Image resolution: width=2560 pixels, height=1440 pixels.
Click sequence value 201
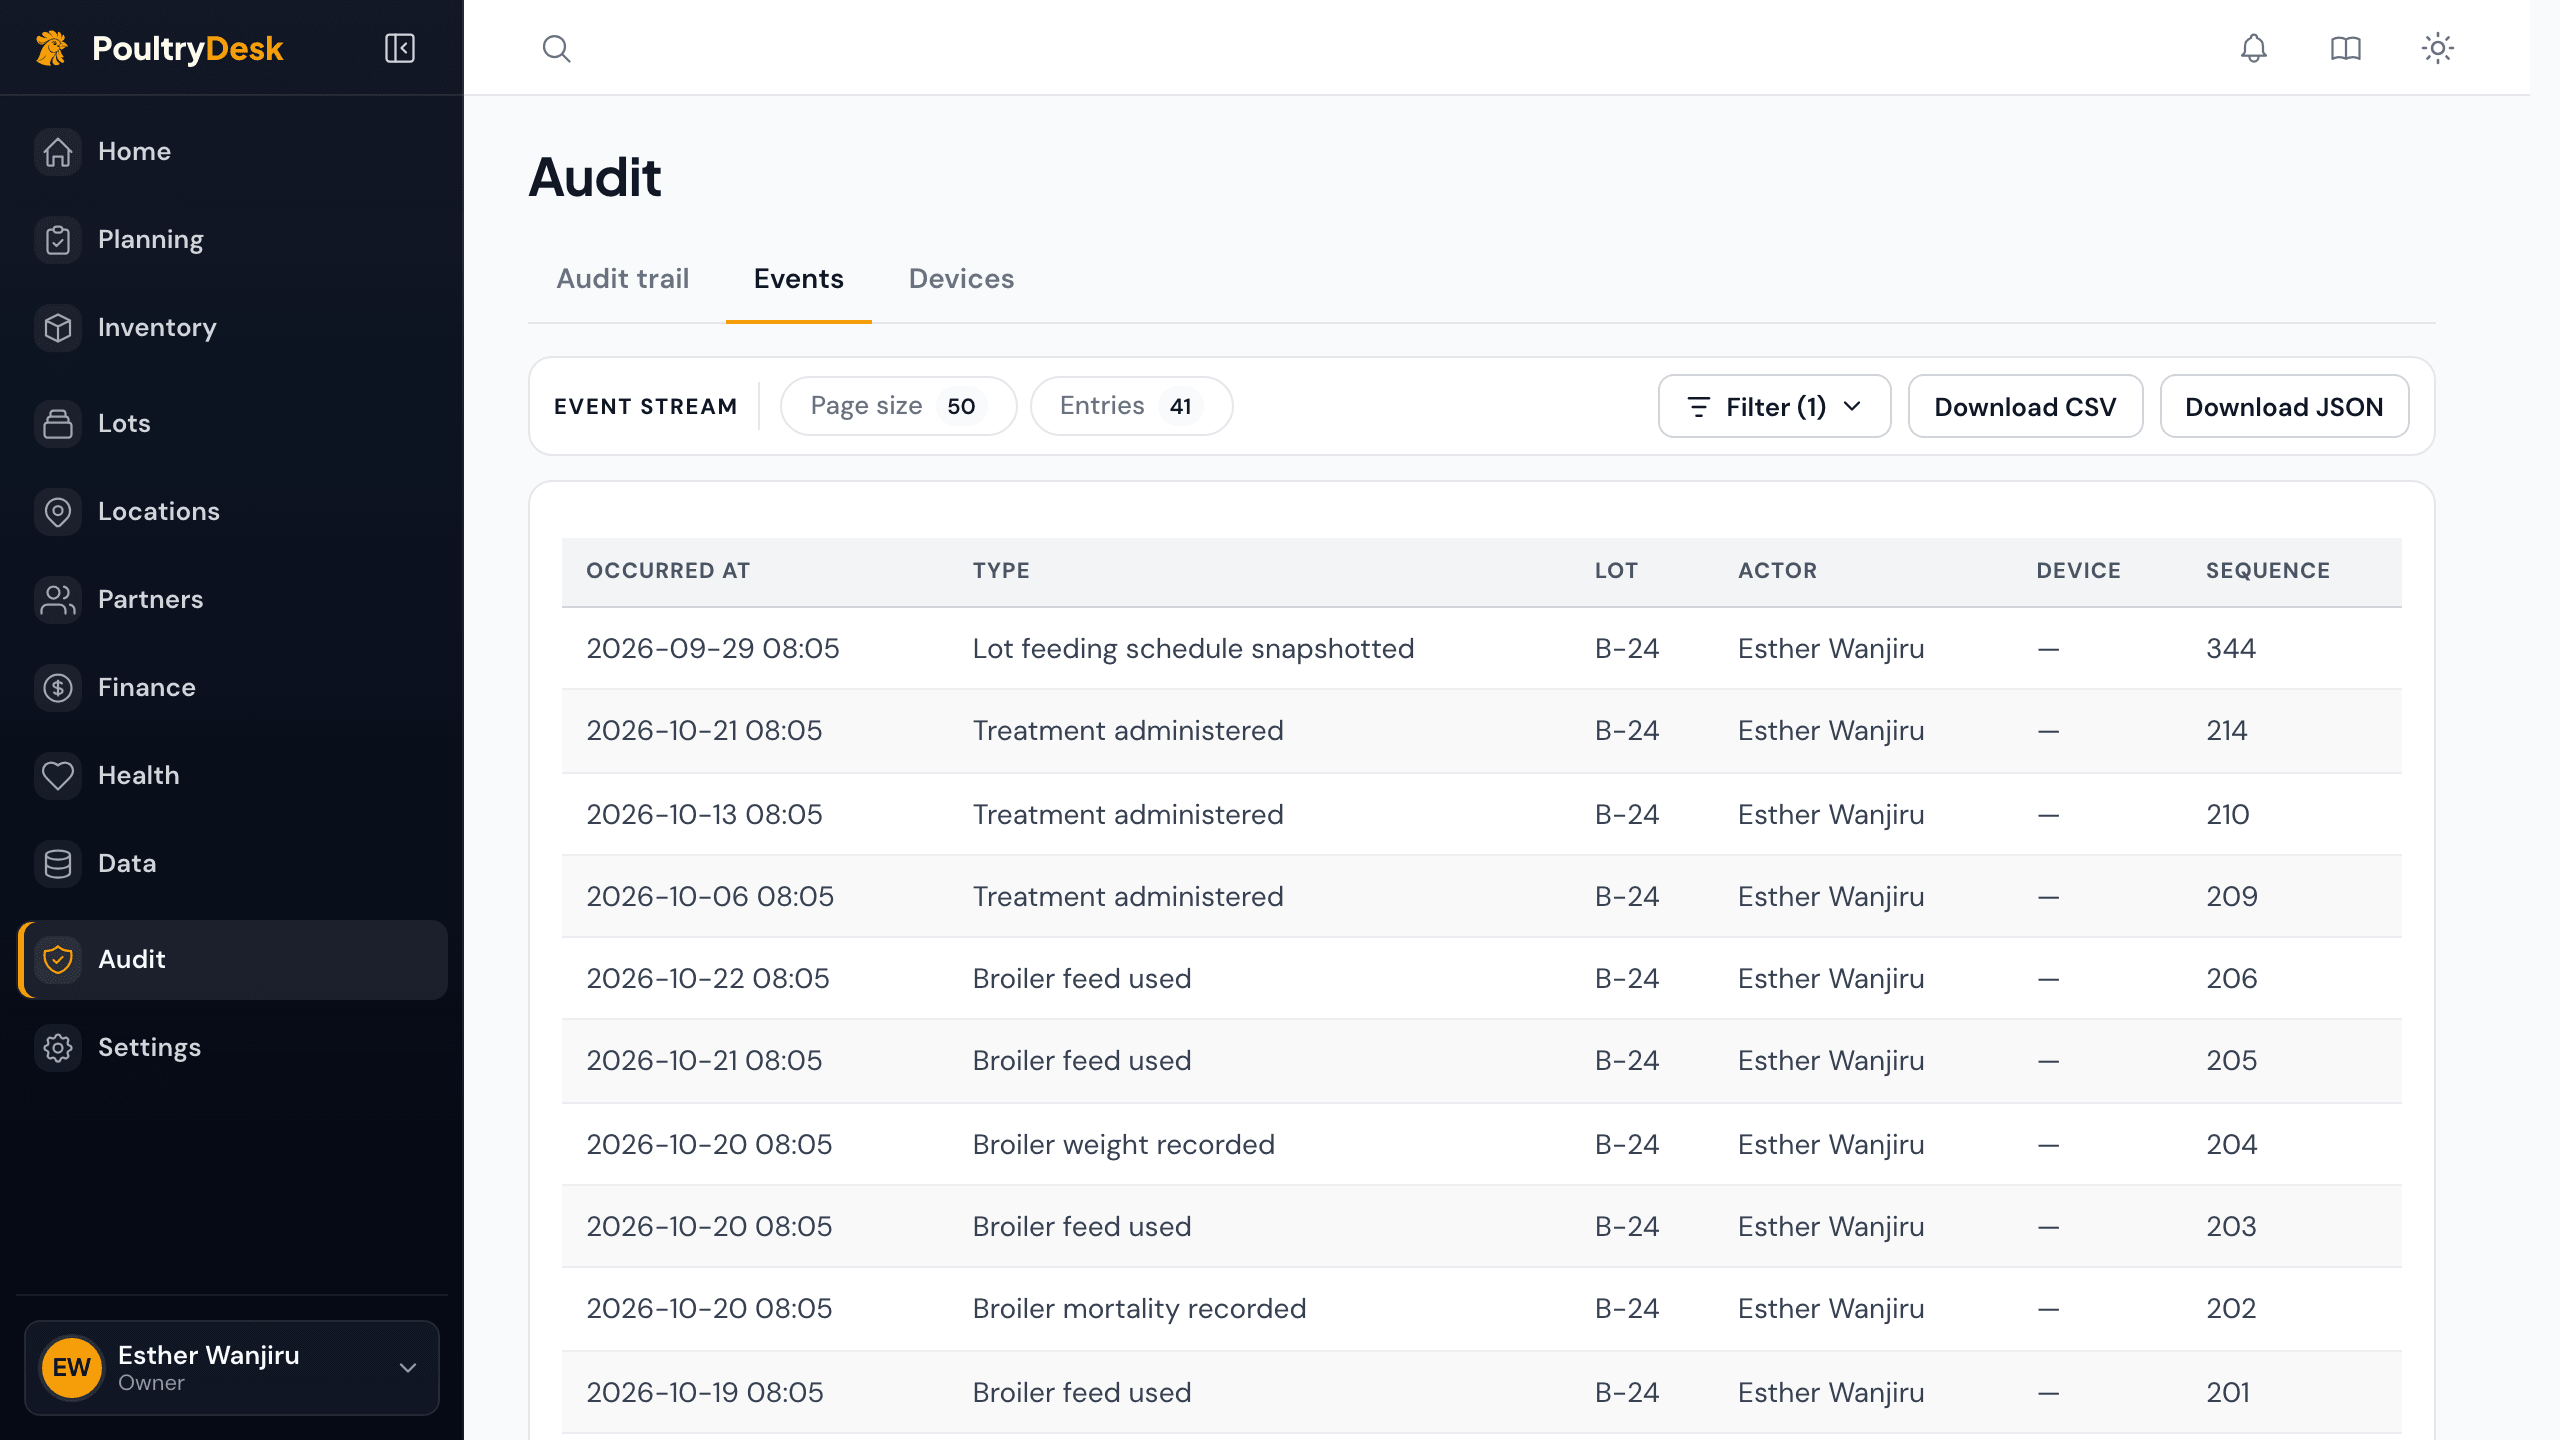point(2228,1393)
